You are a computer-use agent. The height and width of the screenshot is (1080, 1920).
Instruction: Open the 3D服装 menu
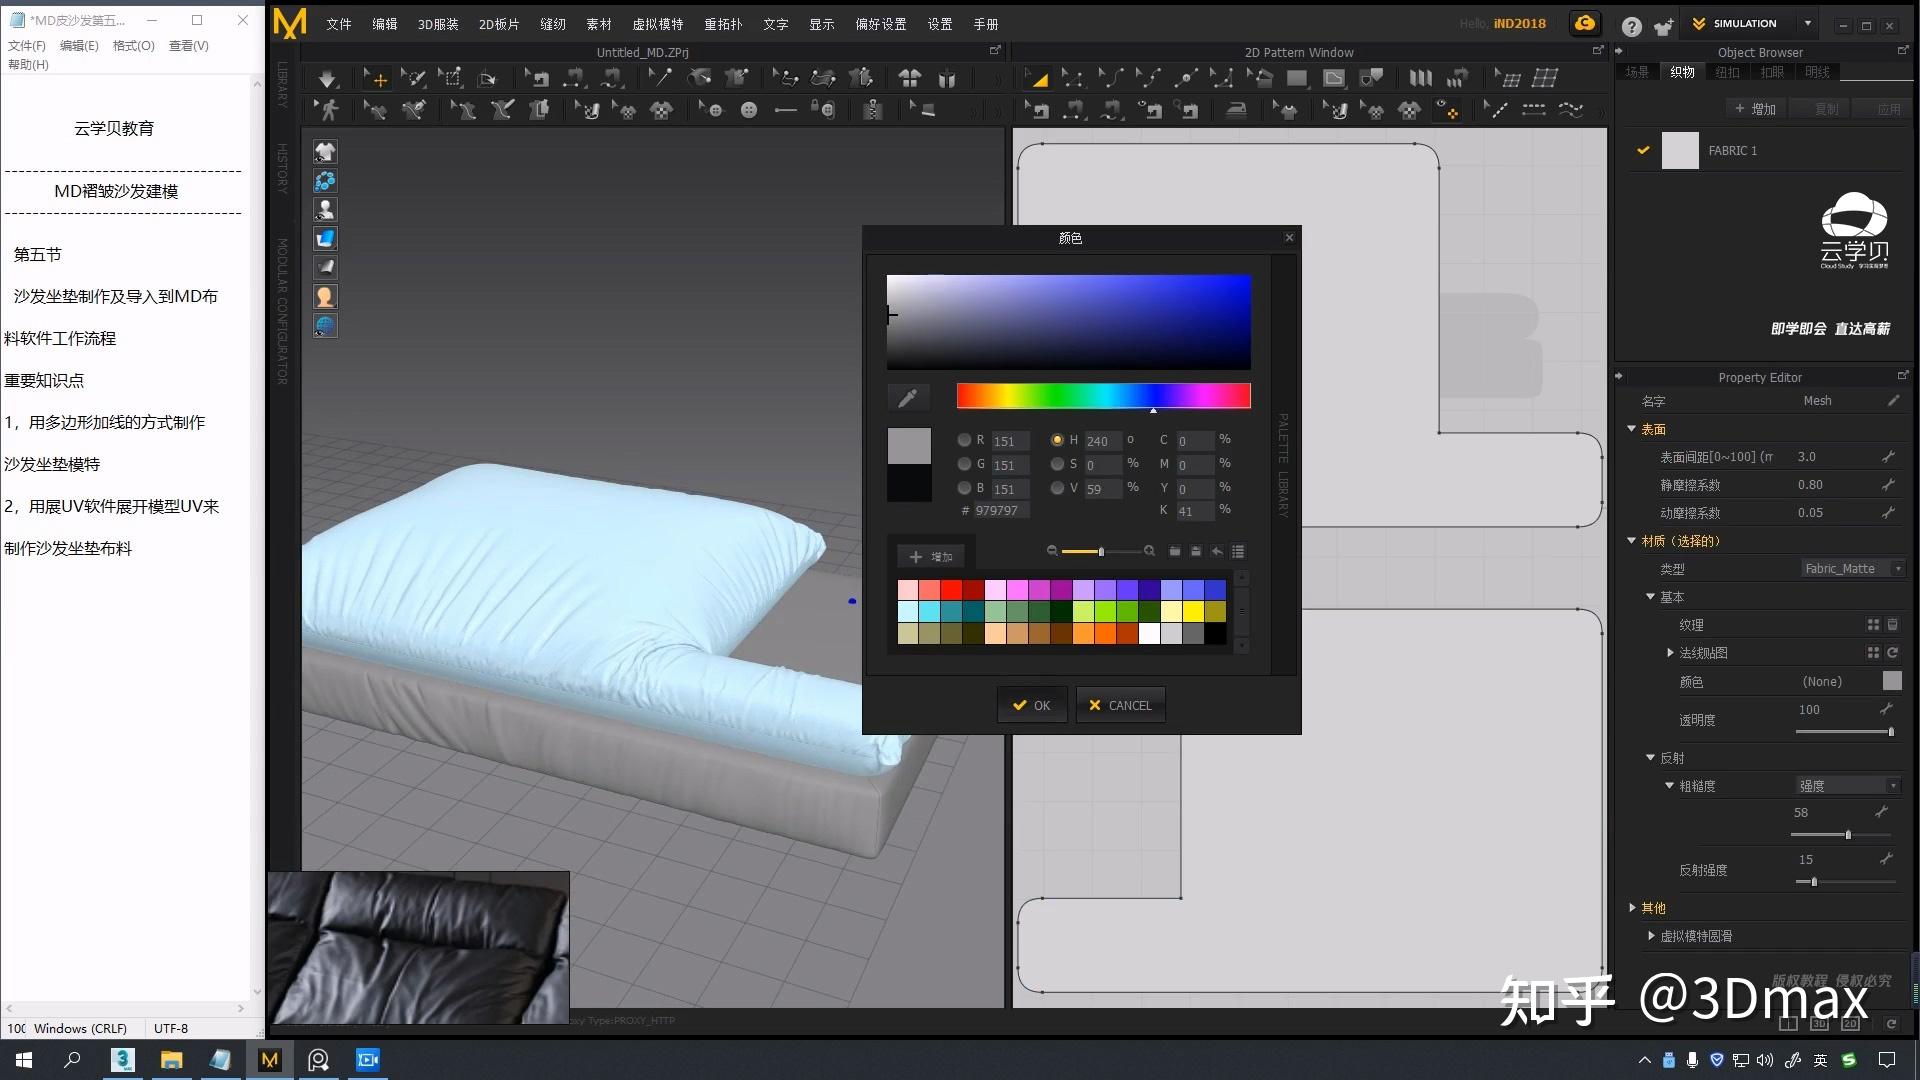438,24
